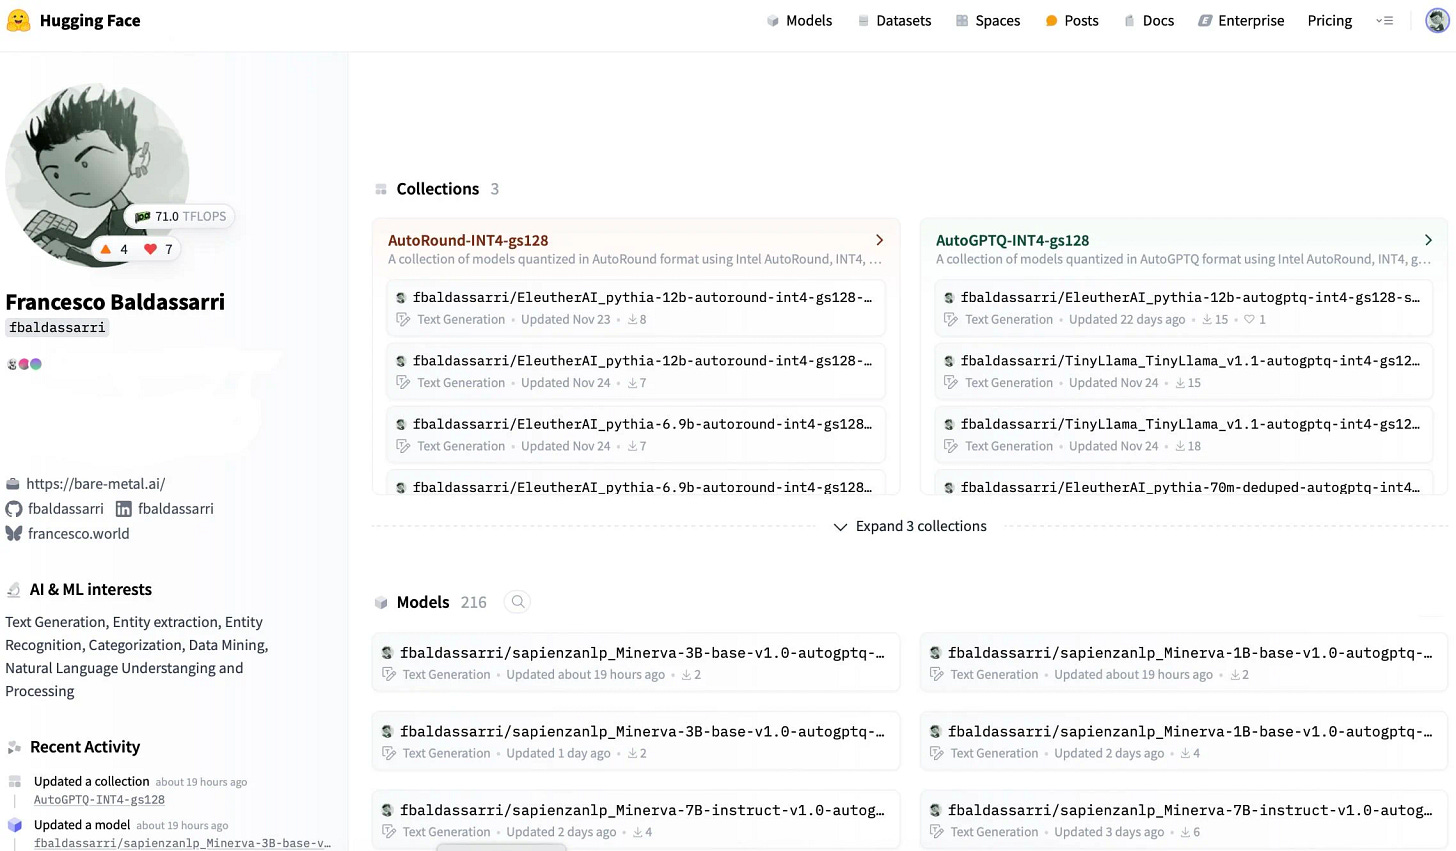Image resolution: width=1456 pixels, height=851 pixels.
Task: Open AutoGPTQ-INT4-gs128 link in Recent Activity
Action: click(x=99, y=799)
